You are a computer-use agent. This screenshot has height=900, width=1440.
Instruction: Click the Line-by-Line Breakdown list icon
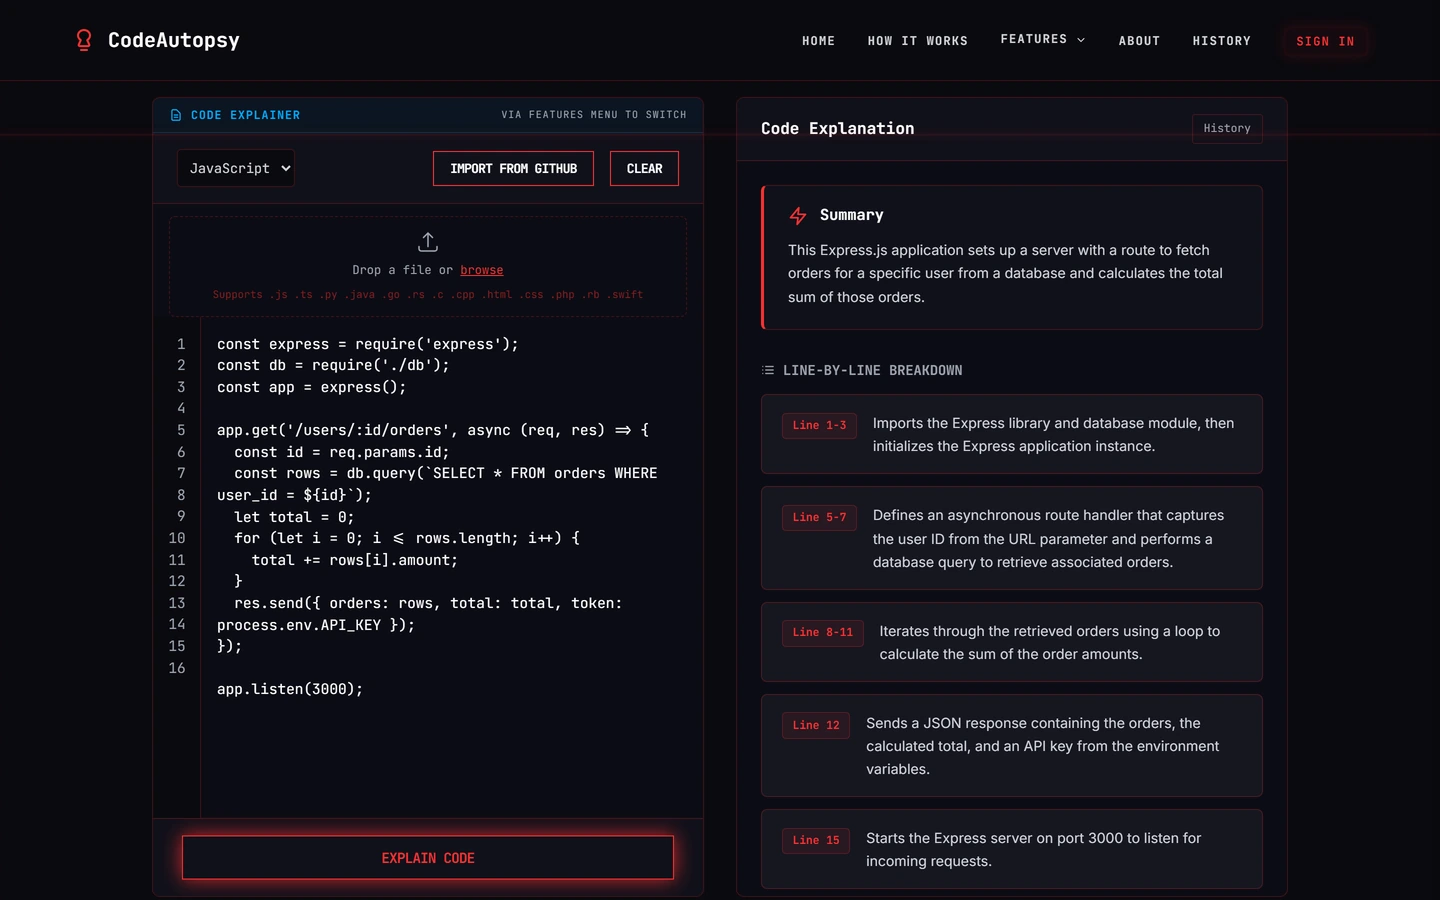[x=768, y=370]
